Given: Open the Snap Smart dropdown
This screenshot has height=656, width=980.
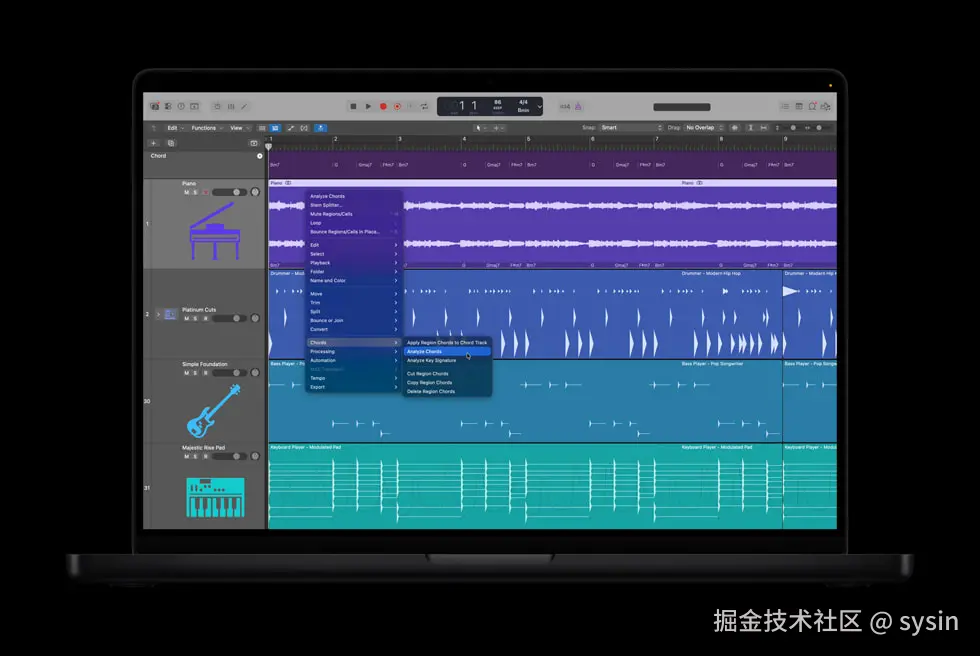Looking at the screenshot, I should coord(631,127).
